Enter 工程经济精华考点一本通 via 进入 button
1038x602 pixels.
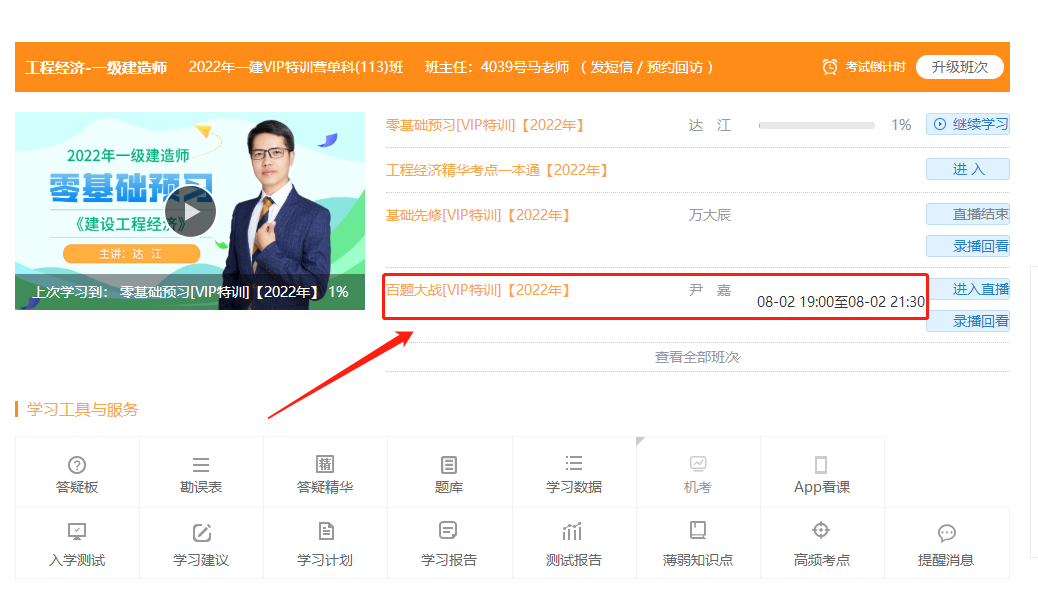coord(967,168)
